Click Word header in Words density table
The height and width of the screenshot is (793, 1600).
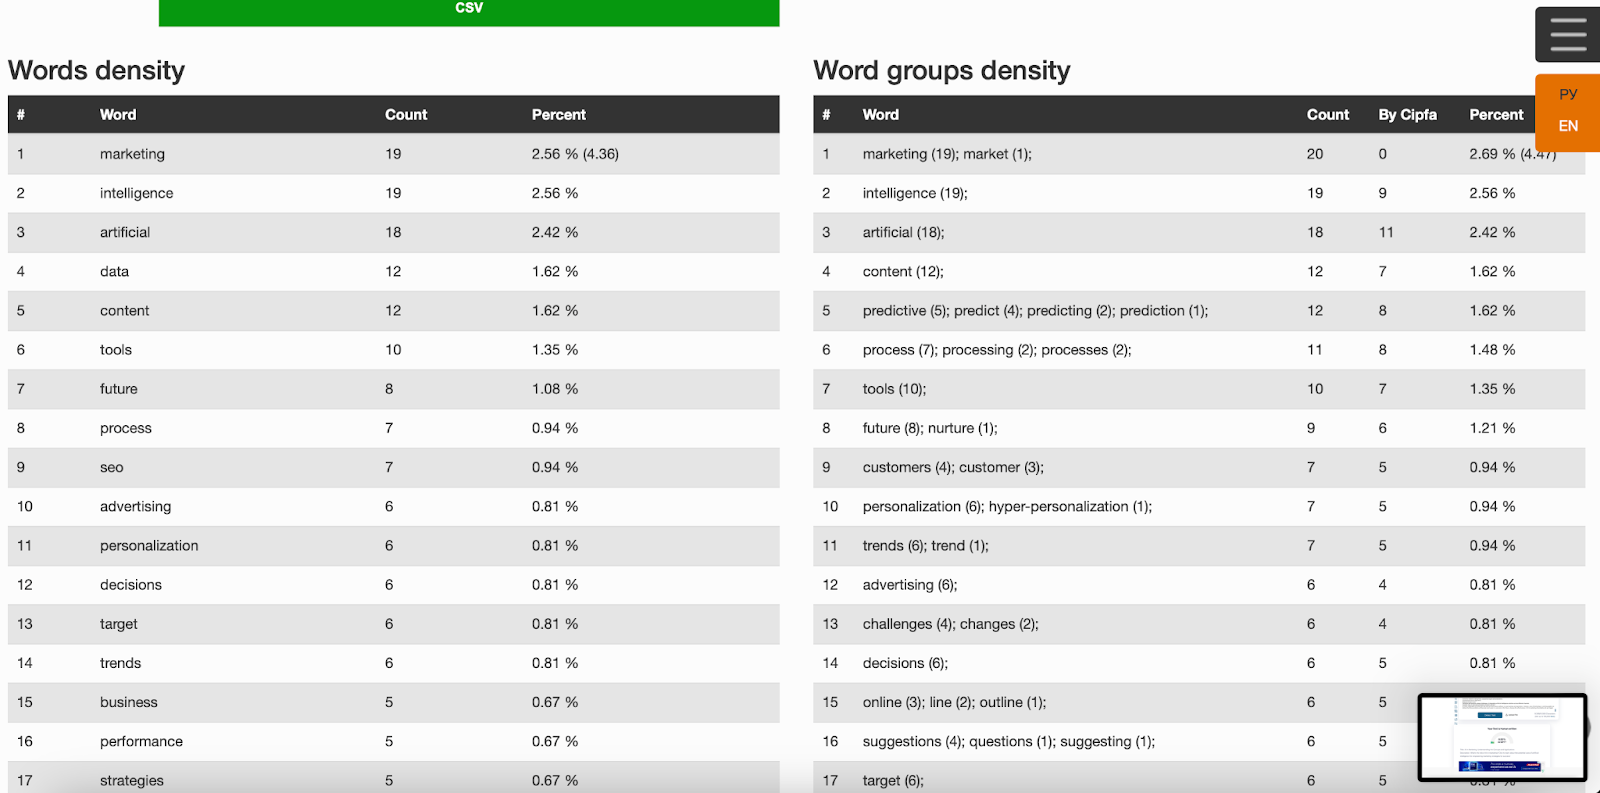[118, 115]
